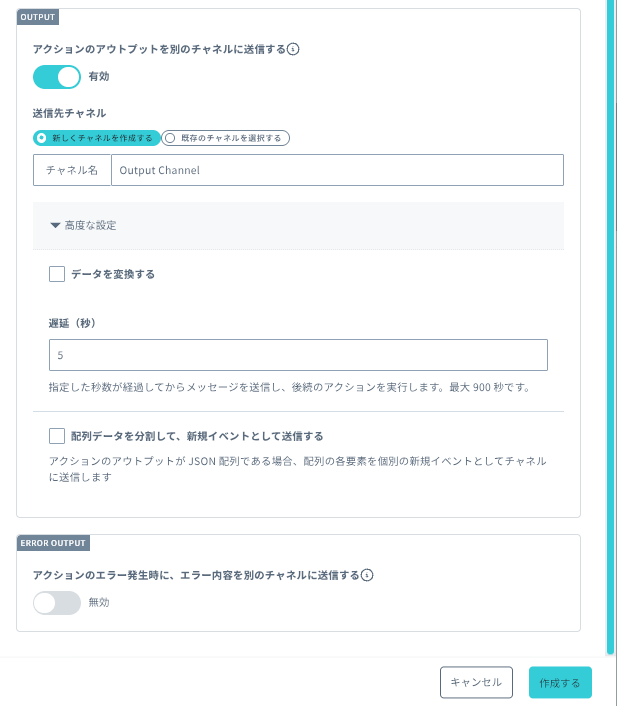Screen dimensions: 617x706
Task: Click the 作成する button
Action: coord(560,682)
